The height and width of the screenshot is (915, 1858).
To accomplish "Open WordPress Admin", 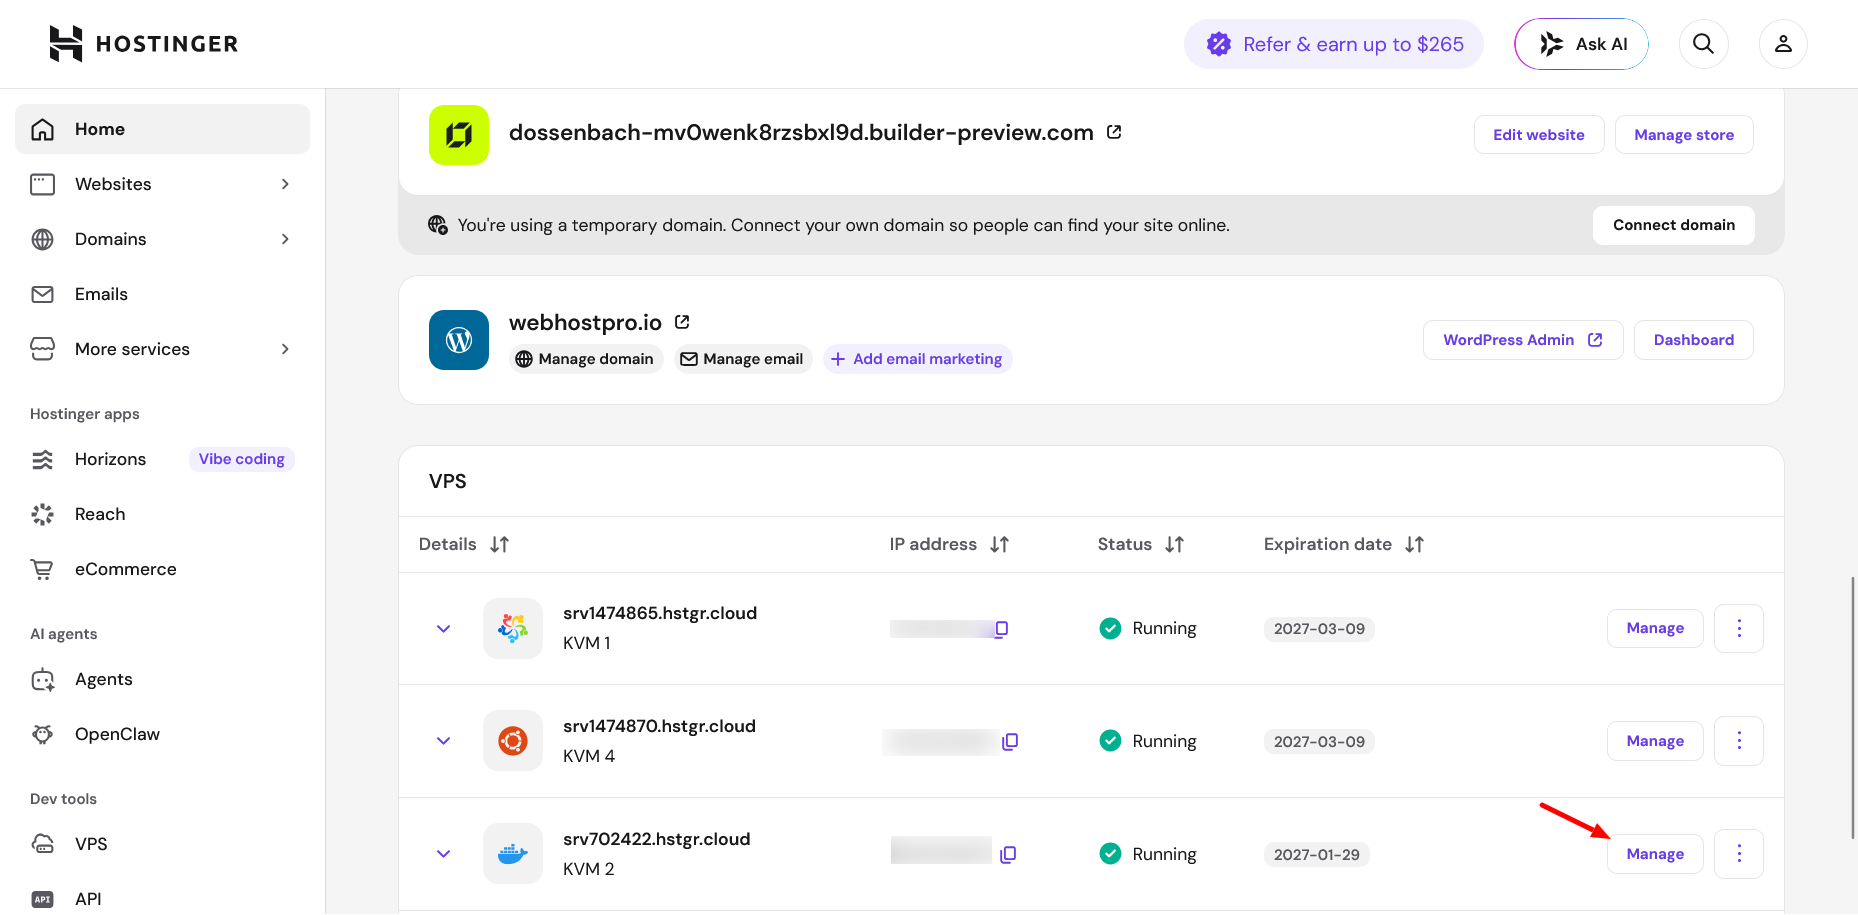I will 1523,340.
